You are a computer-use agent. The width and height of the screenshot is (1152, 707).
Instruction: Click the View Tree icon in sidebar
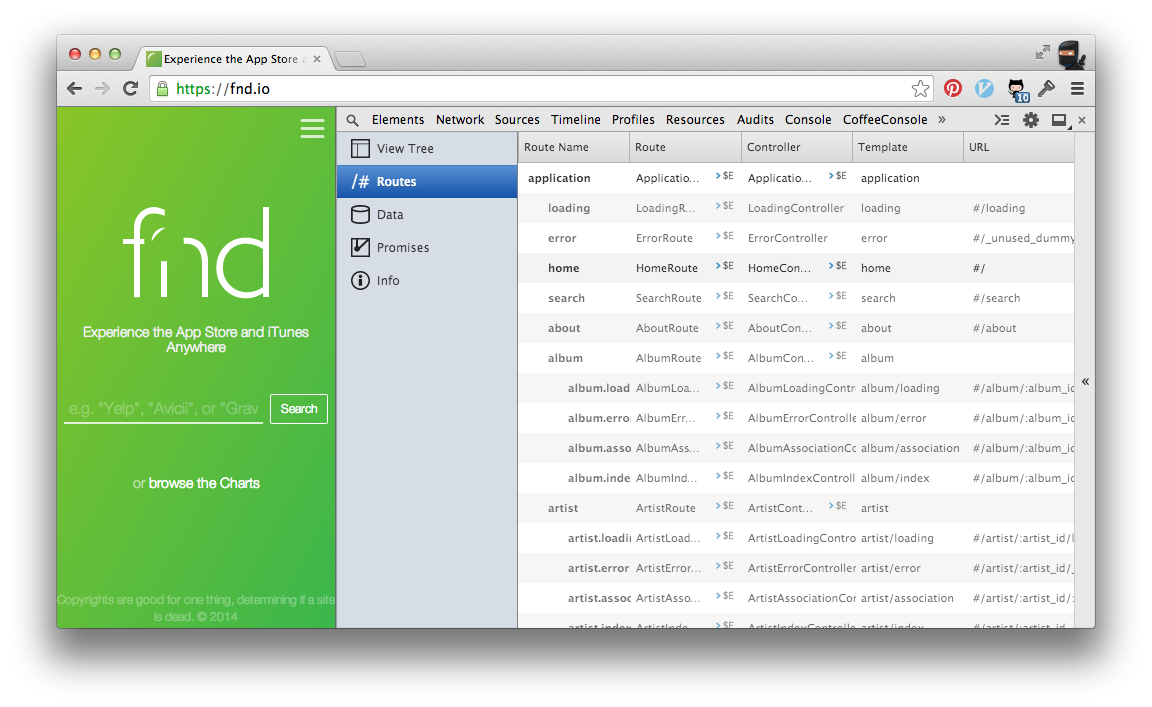360,148
